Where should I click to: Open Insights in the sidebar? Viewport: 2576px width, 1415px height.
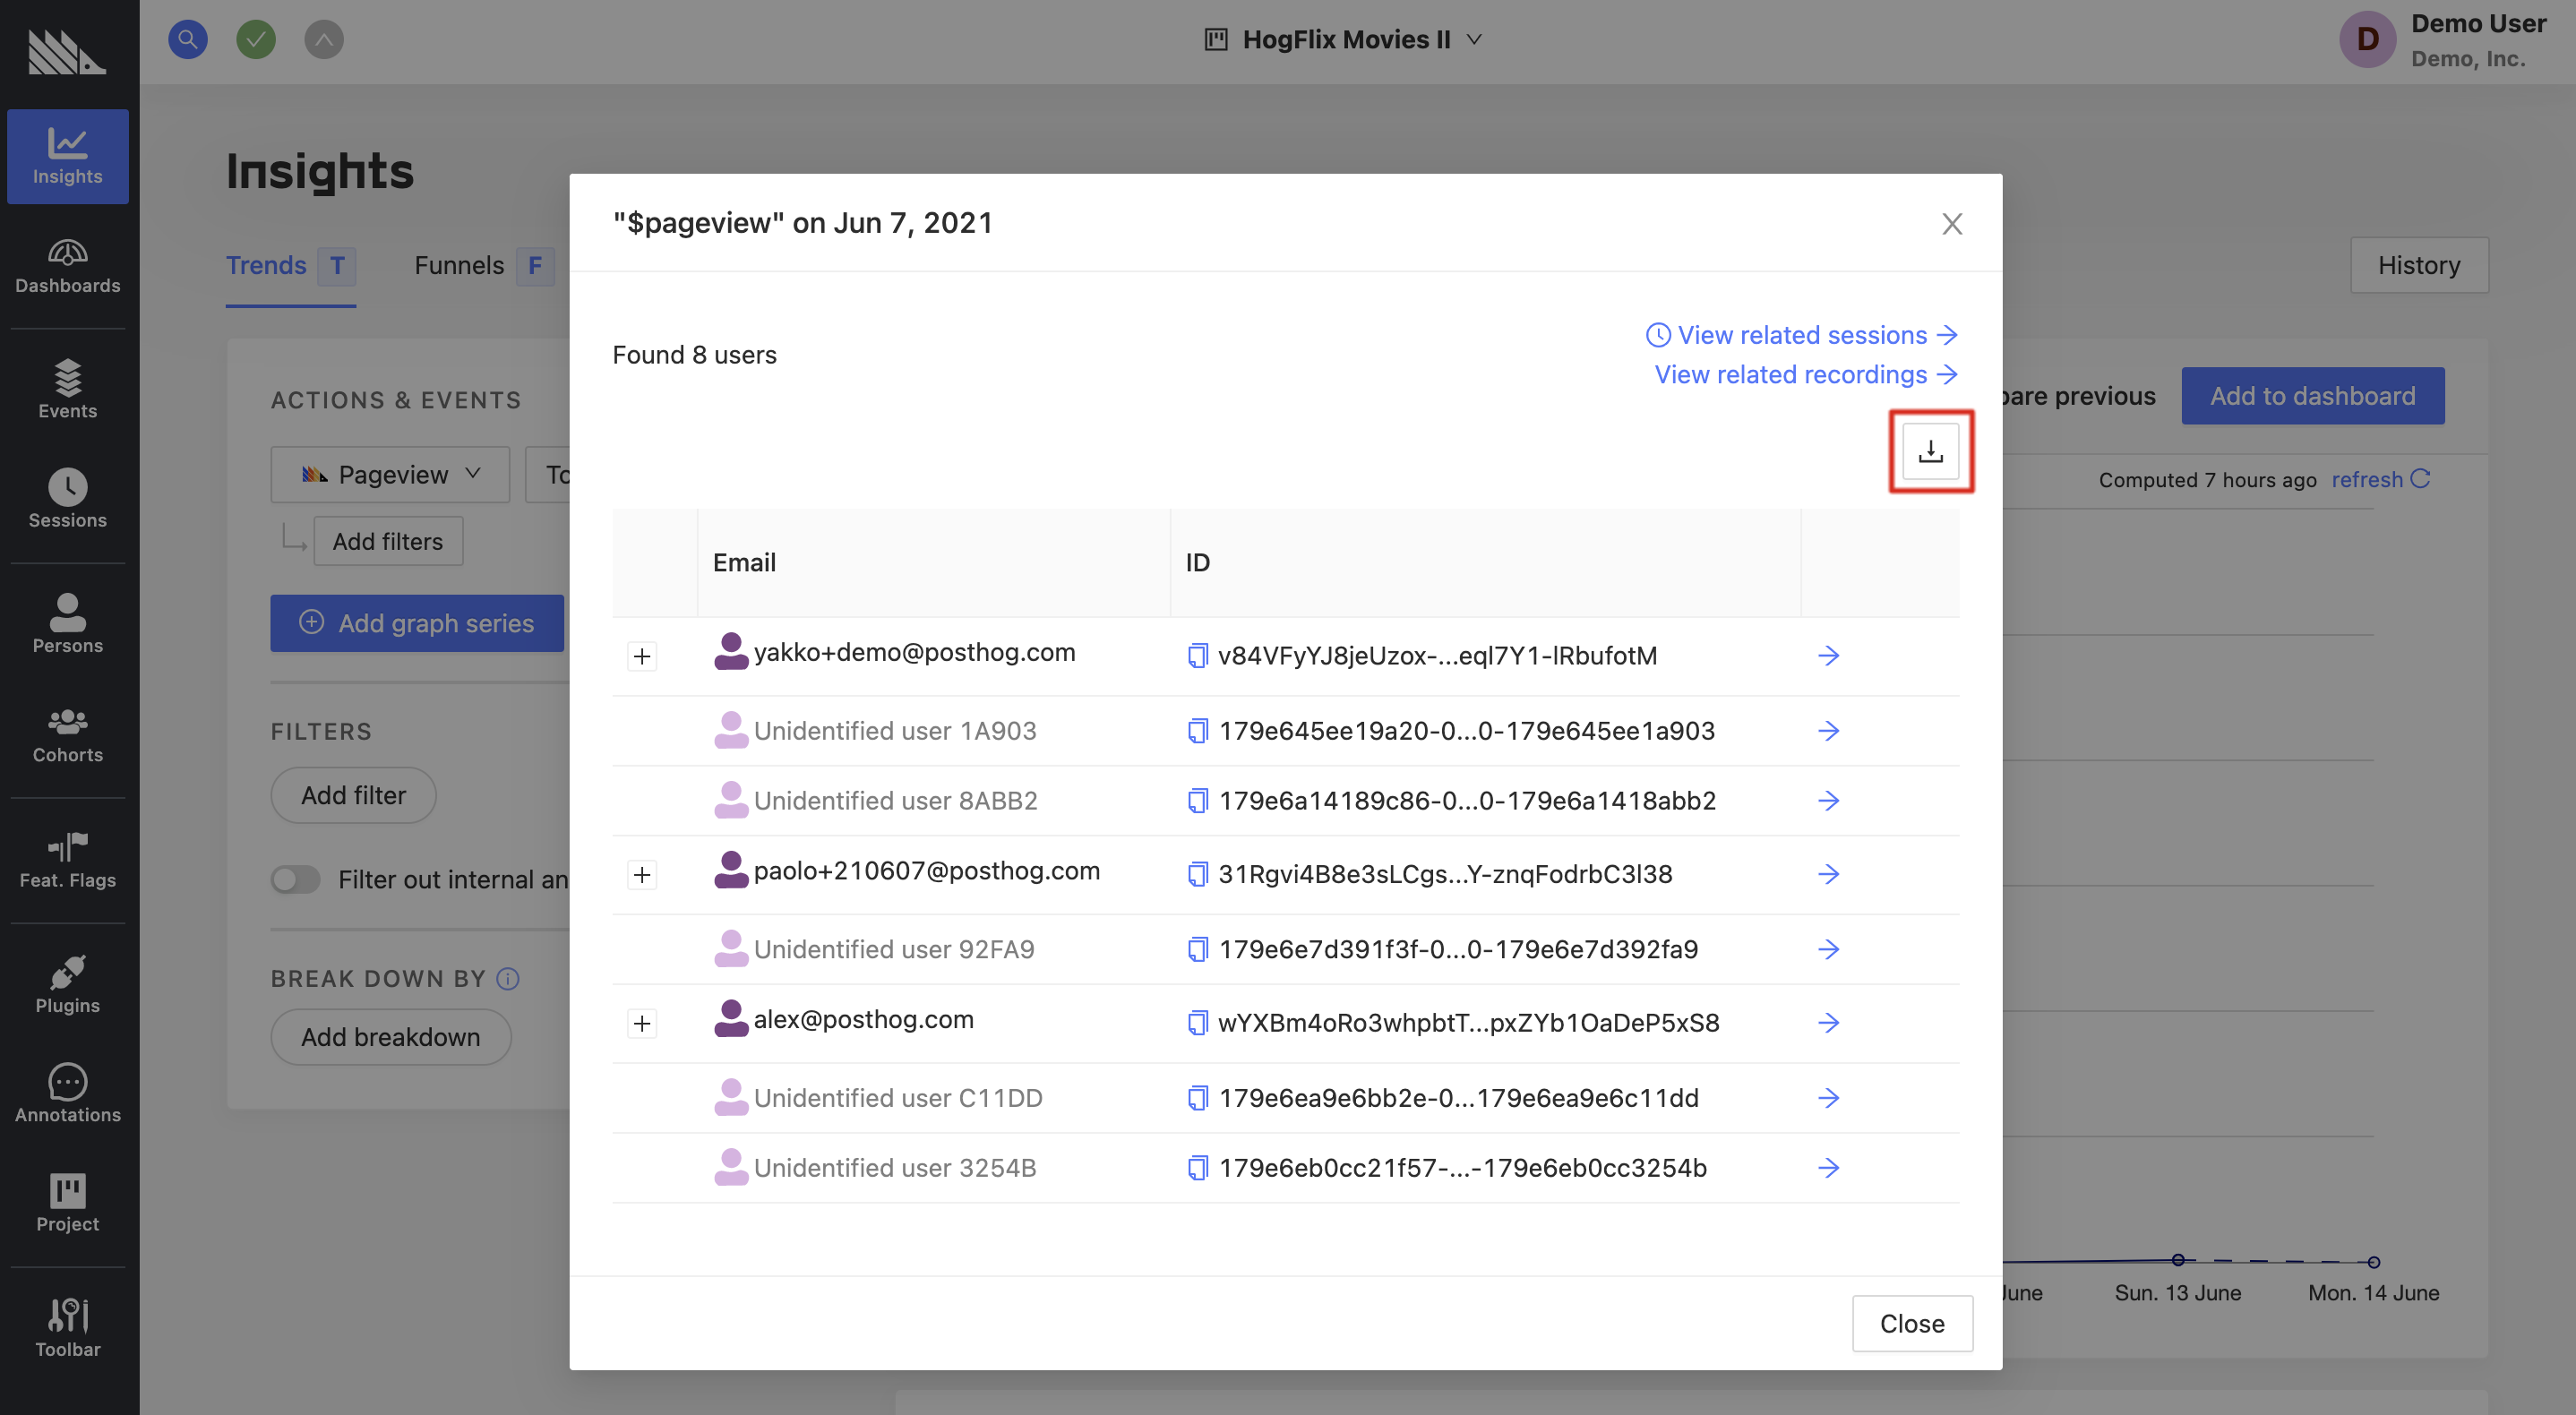point(68,156)
